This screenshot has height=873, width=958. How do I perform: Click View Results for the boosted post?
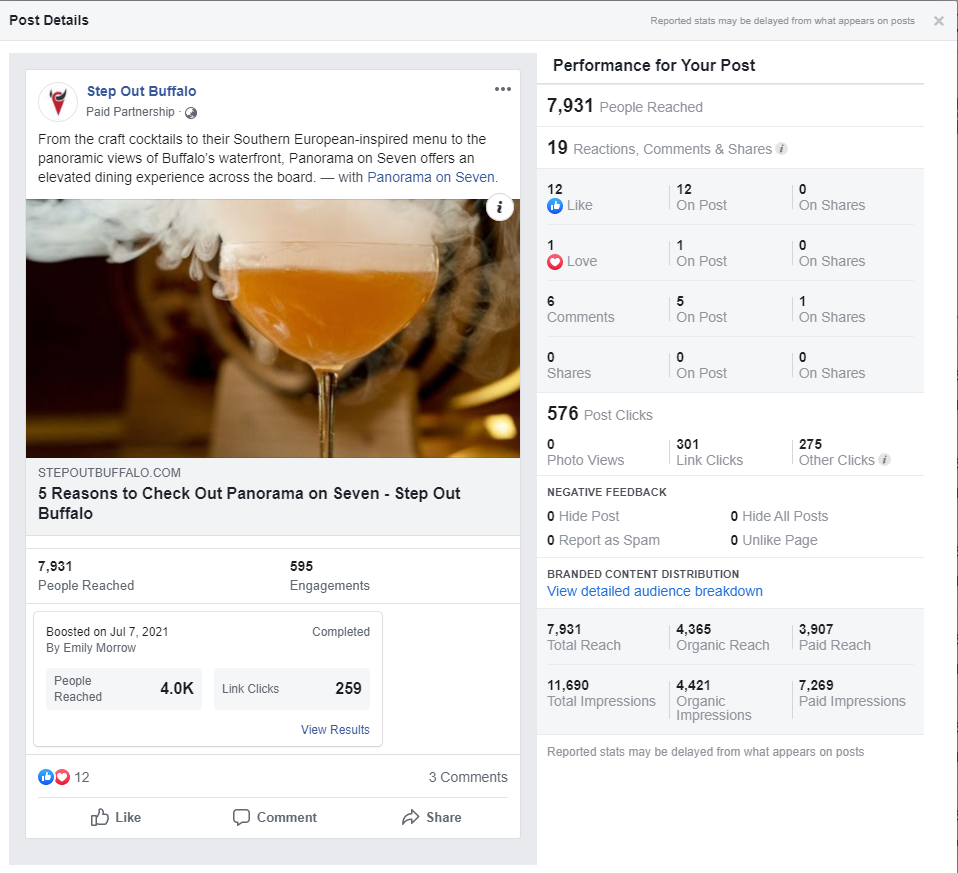335,729
